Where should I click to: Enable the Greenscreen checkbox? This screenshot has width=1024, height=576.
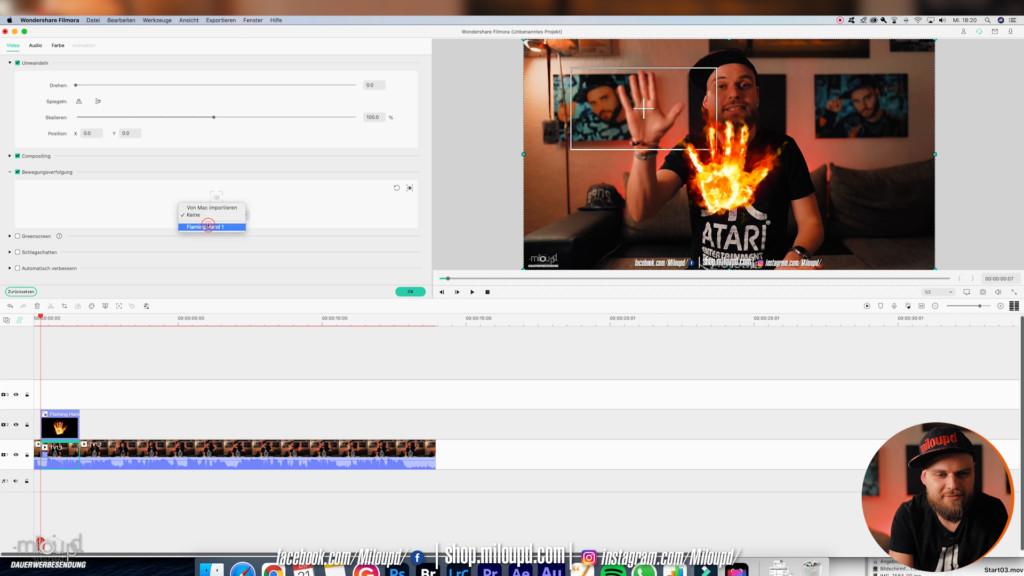click(x=18, y=236)
